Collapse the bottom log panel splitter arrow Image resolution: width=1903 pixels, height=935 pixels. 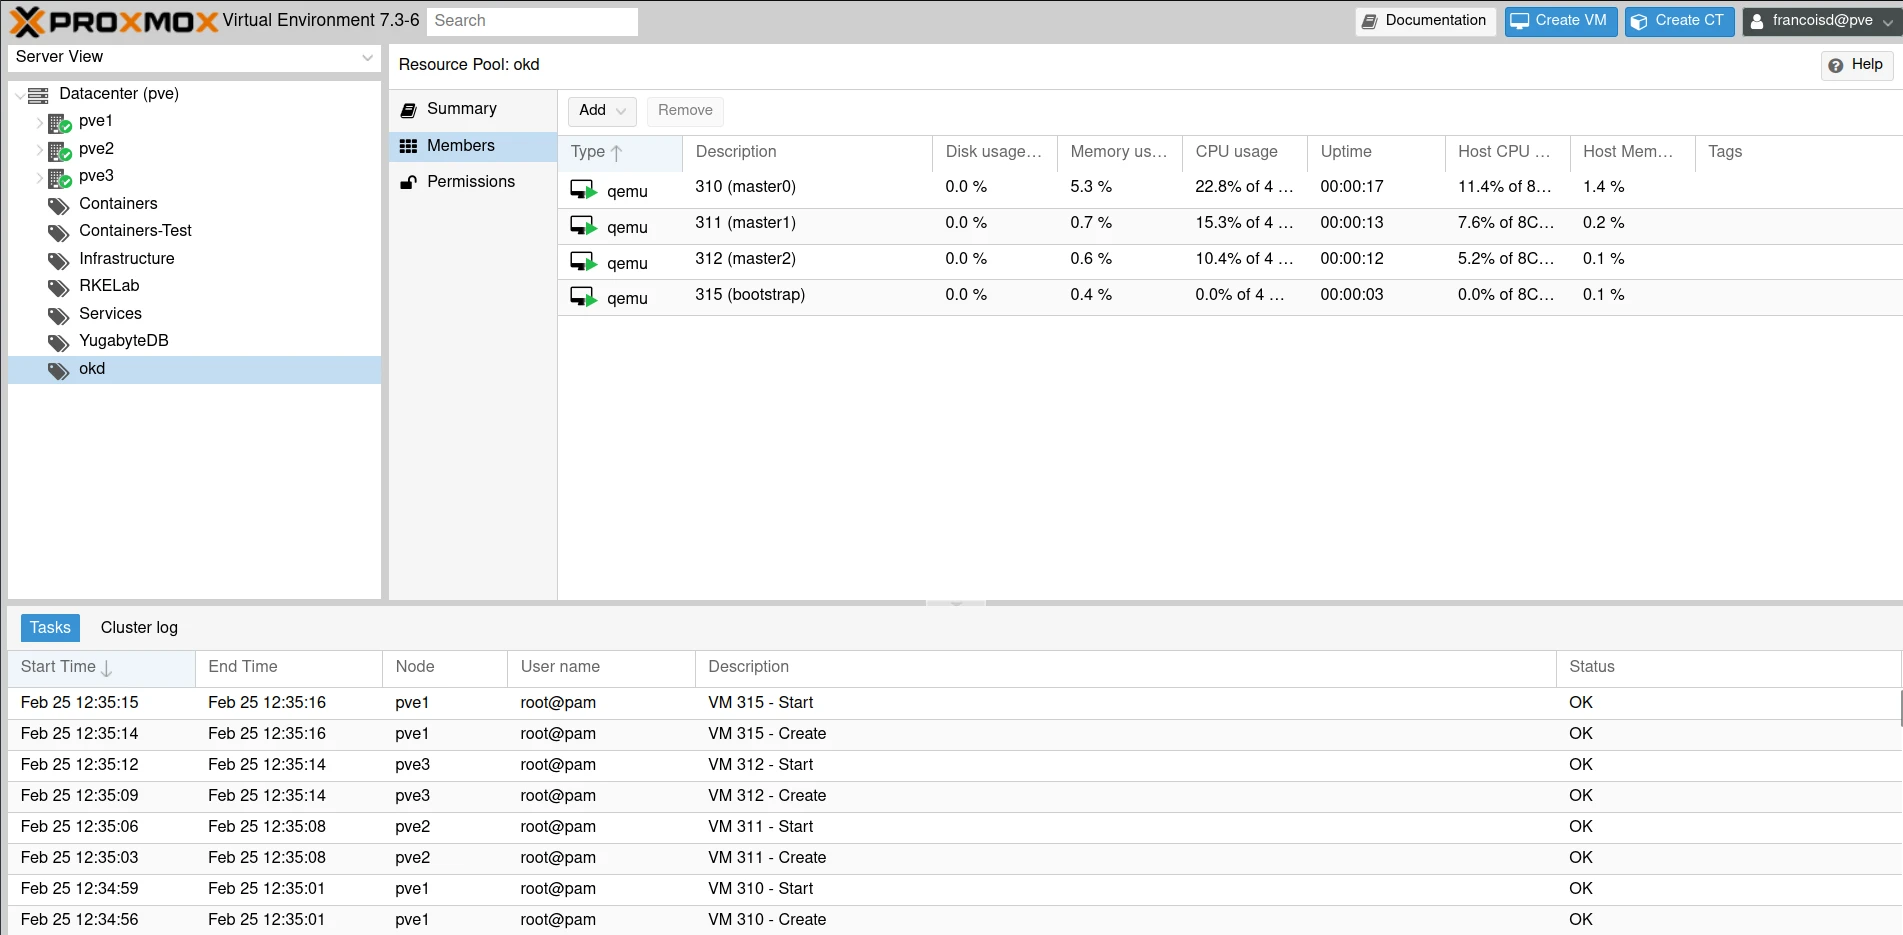(956, 603)
